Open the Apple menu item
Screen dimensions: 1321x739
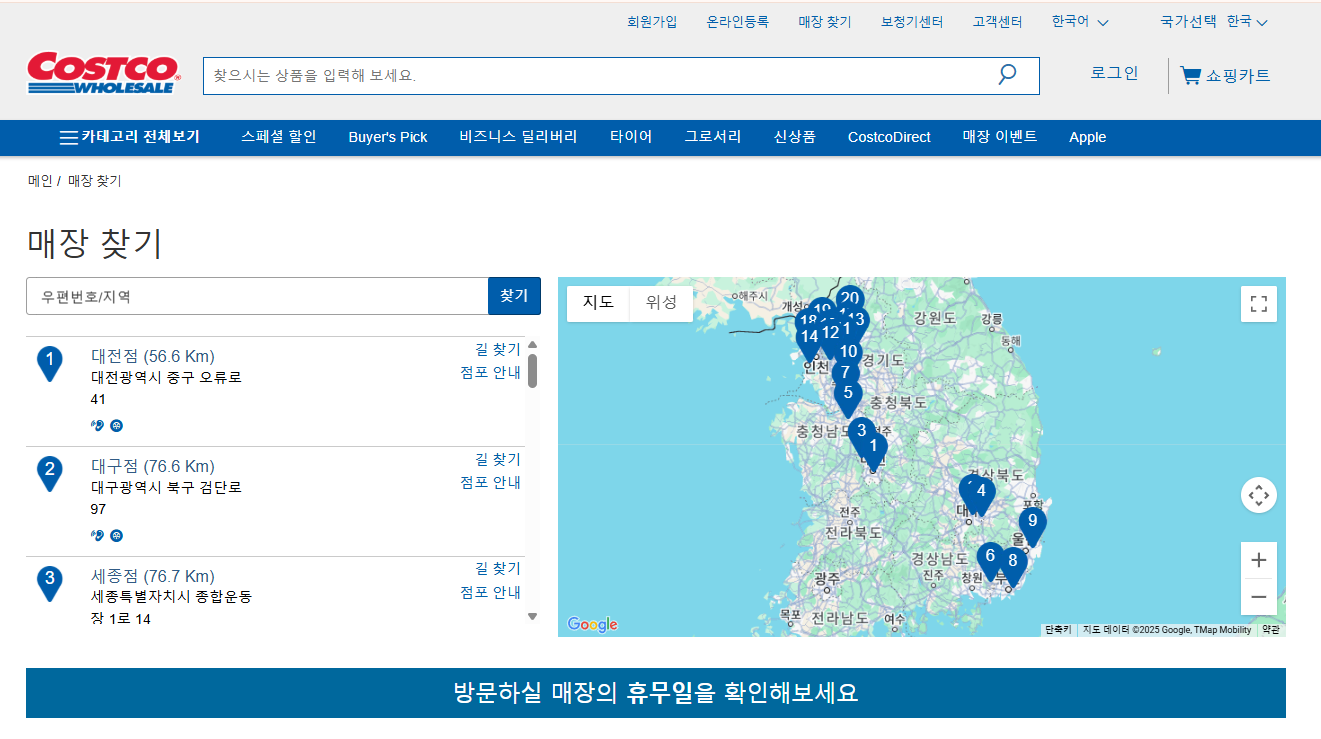1088,137
